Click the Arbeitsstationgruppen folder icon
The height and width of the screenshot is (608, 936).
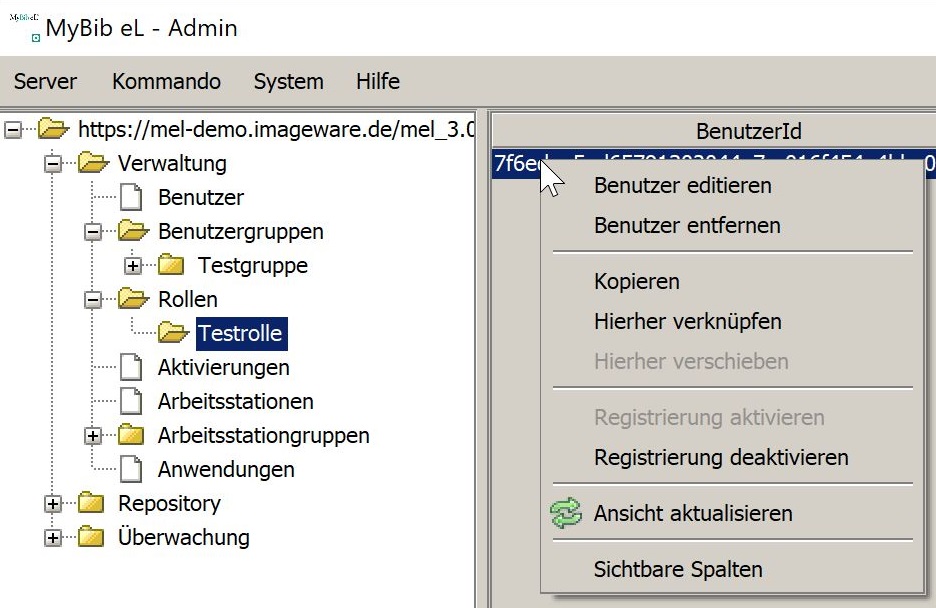tap(131, 435)
